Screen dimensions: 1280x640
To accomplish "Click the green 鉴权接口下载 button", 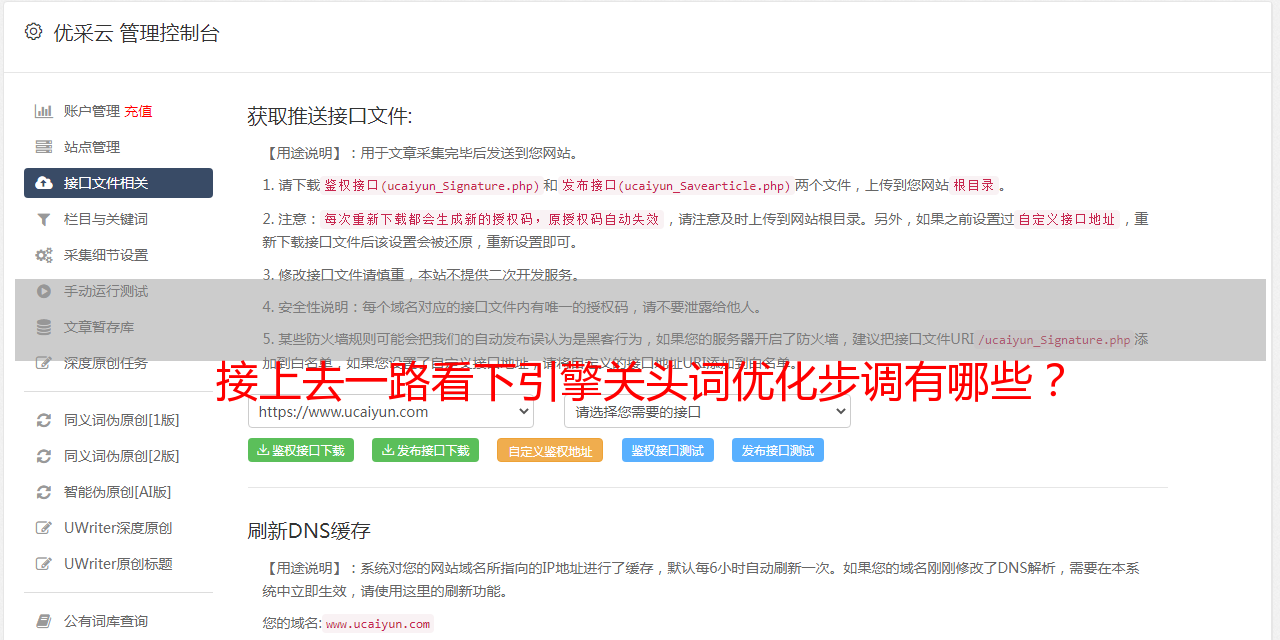I will point(301,450).
